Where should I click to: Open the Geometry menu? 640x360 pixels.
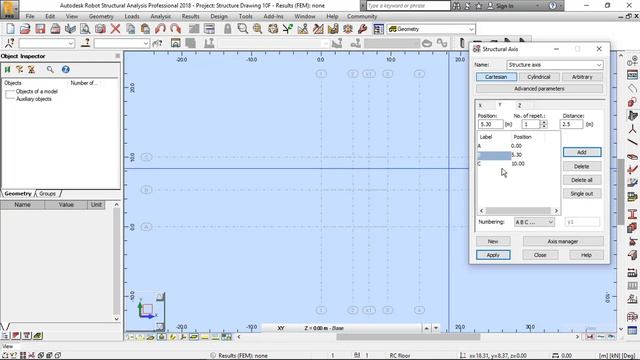pos(101,16)
